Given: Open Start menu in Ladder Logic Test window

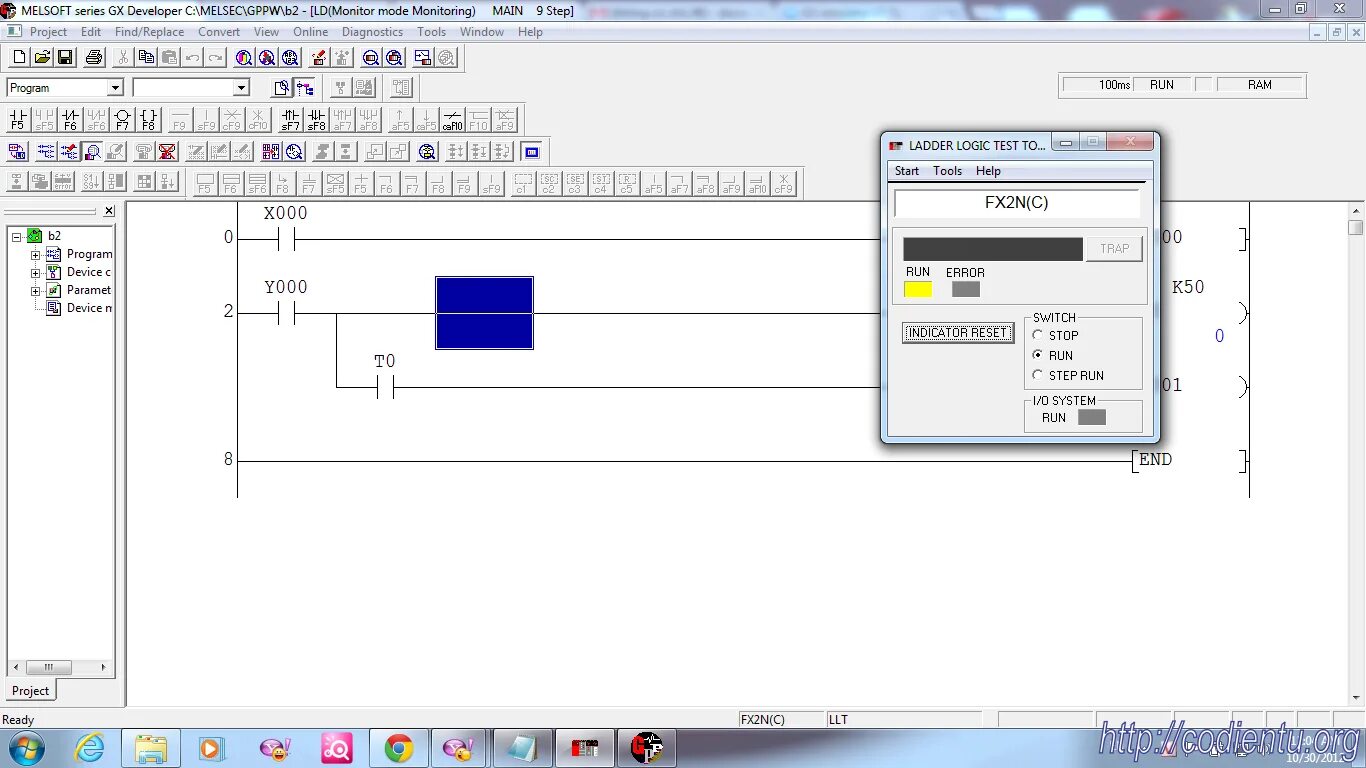Looking at the screenshot, I should (907, 171).
